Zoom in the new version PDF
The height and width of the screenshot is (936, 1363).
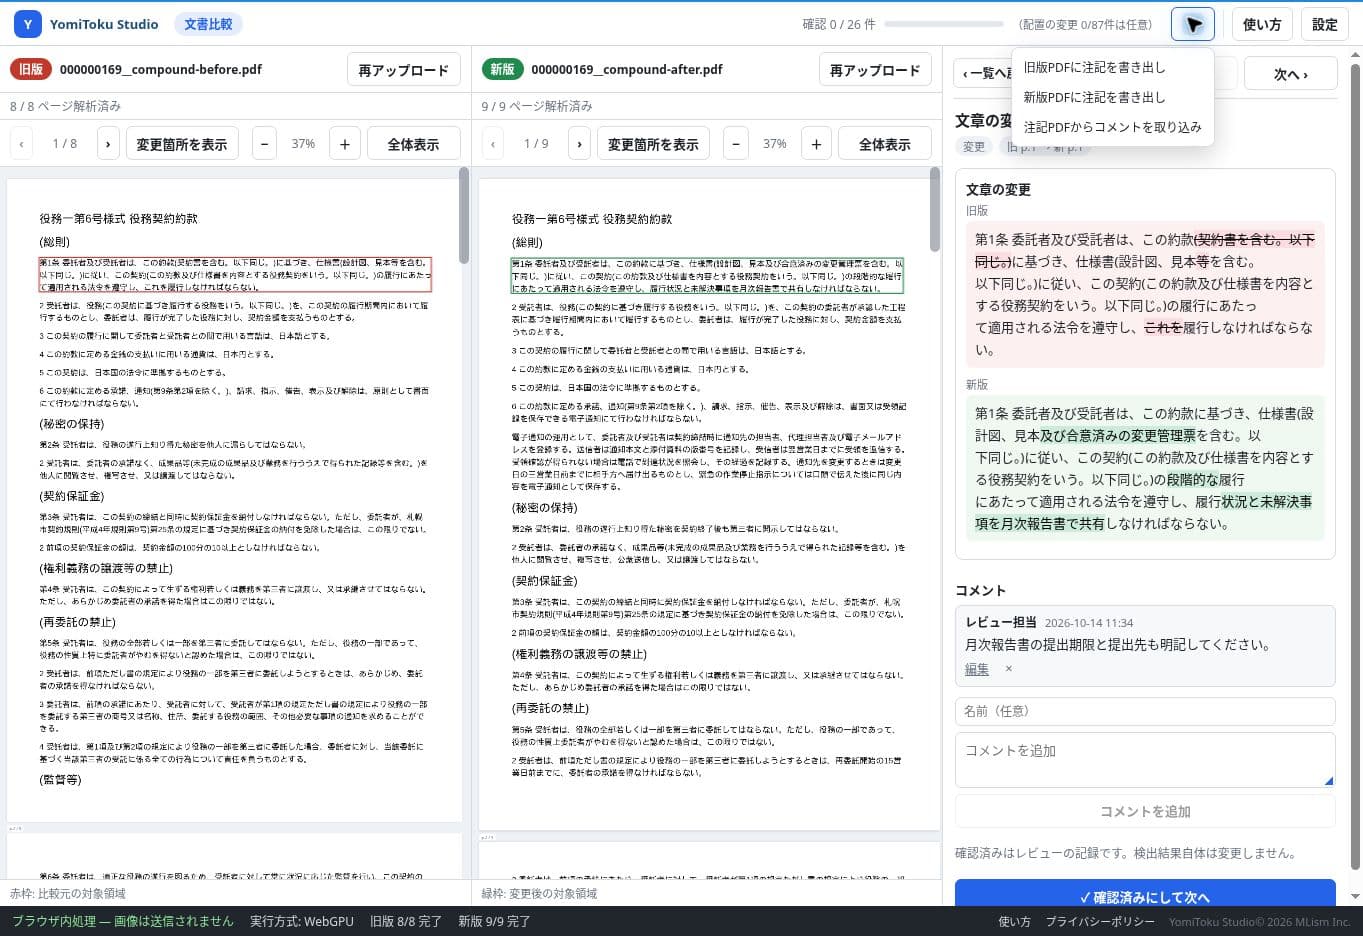(x=817, y=144)
